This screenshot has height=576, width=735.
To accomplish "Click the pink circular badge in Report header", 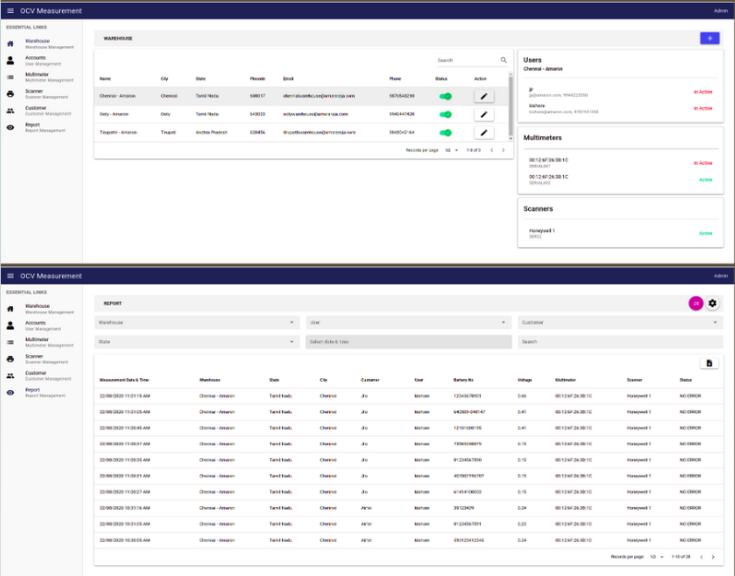I will coord(696,303).
